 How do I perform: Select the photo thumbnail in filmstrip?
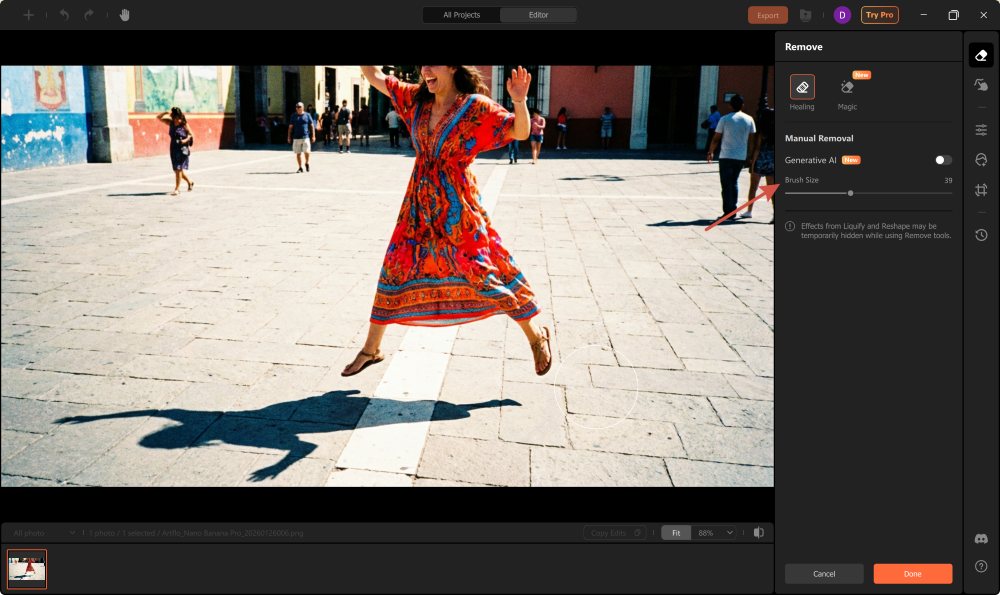coord(27,569)
